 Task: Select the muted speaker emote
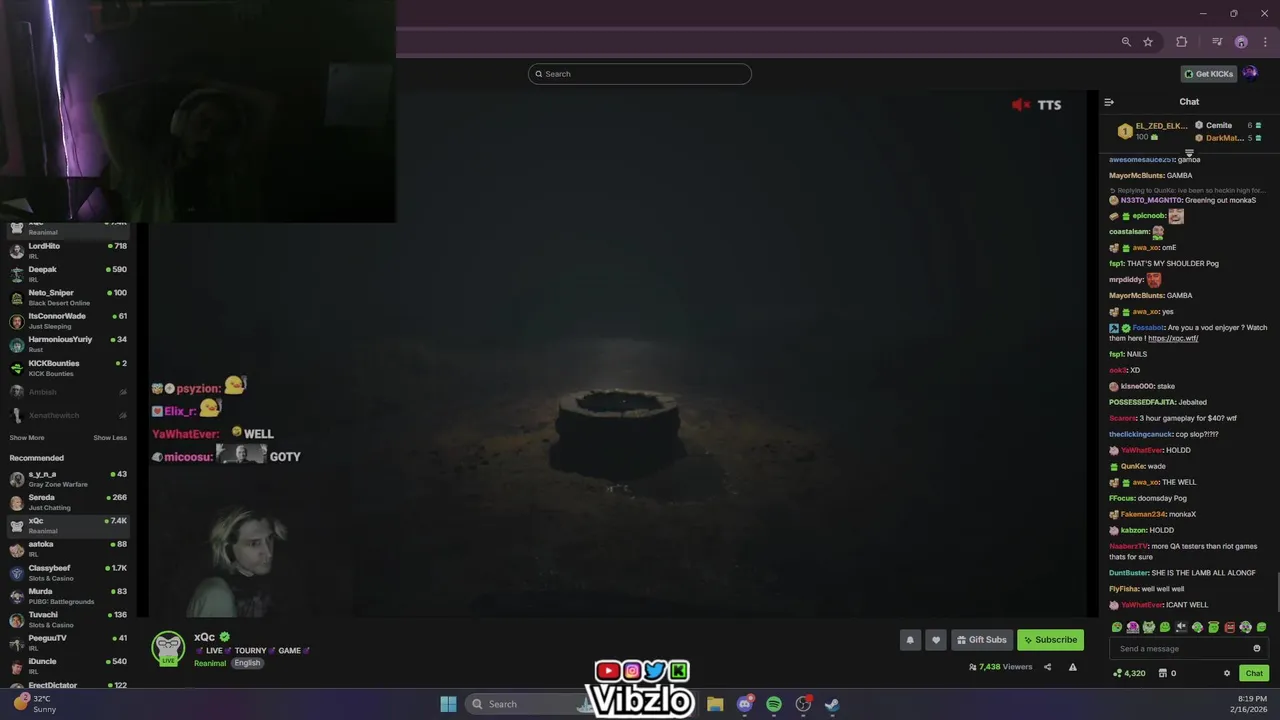pos(1181,627)
